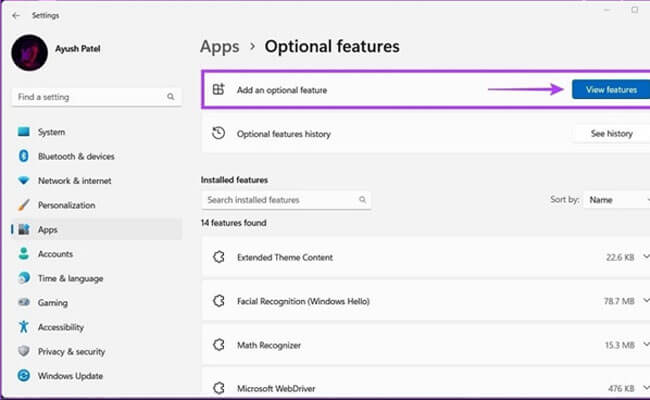Click the Accessibility figure icon

tap(24, 327)
